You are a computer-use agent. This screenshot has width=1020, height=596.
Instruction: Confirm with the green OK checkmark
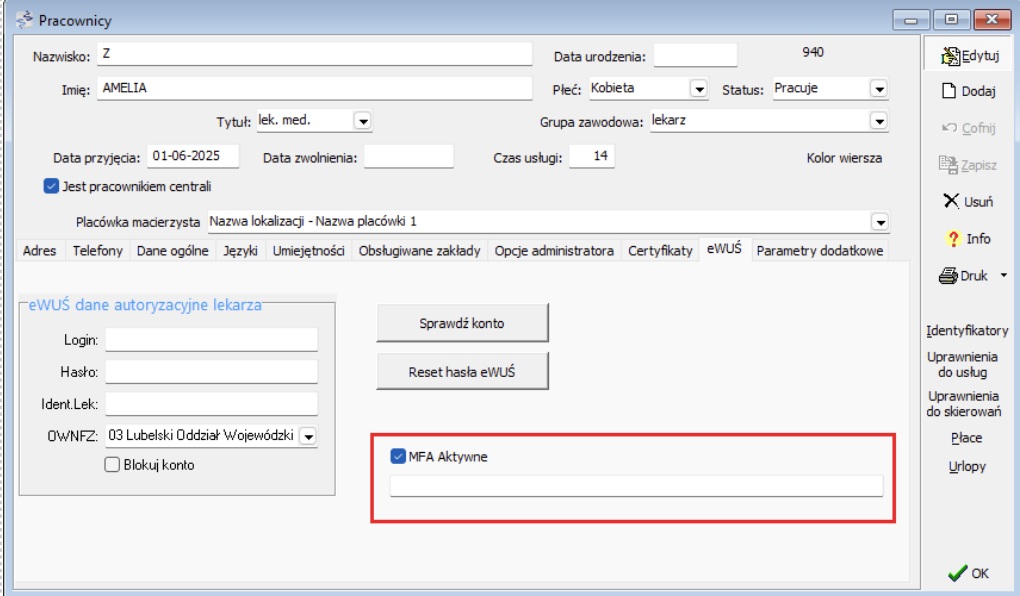click(957, 573)
